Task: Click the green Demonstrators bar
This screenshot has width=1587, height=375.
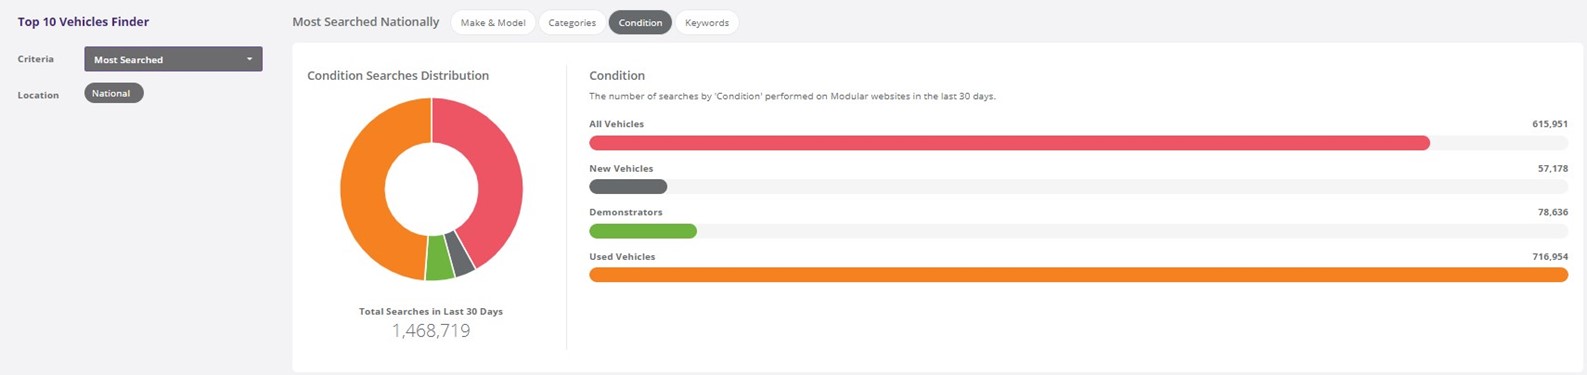Action: pos(643,231)
